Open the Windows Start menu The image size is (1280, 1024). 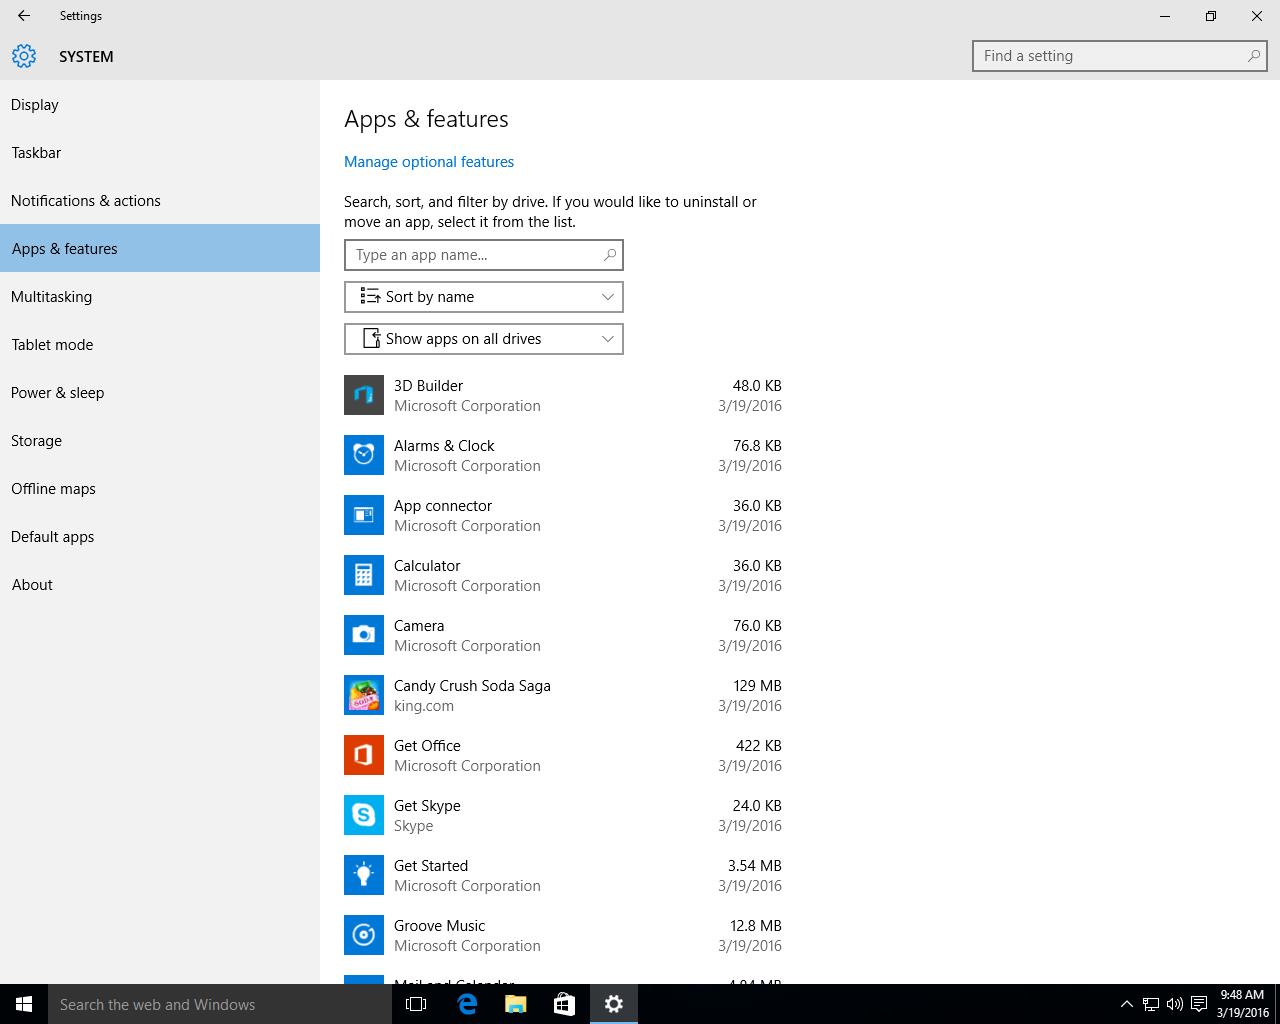coord(24,1004)
